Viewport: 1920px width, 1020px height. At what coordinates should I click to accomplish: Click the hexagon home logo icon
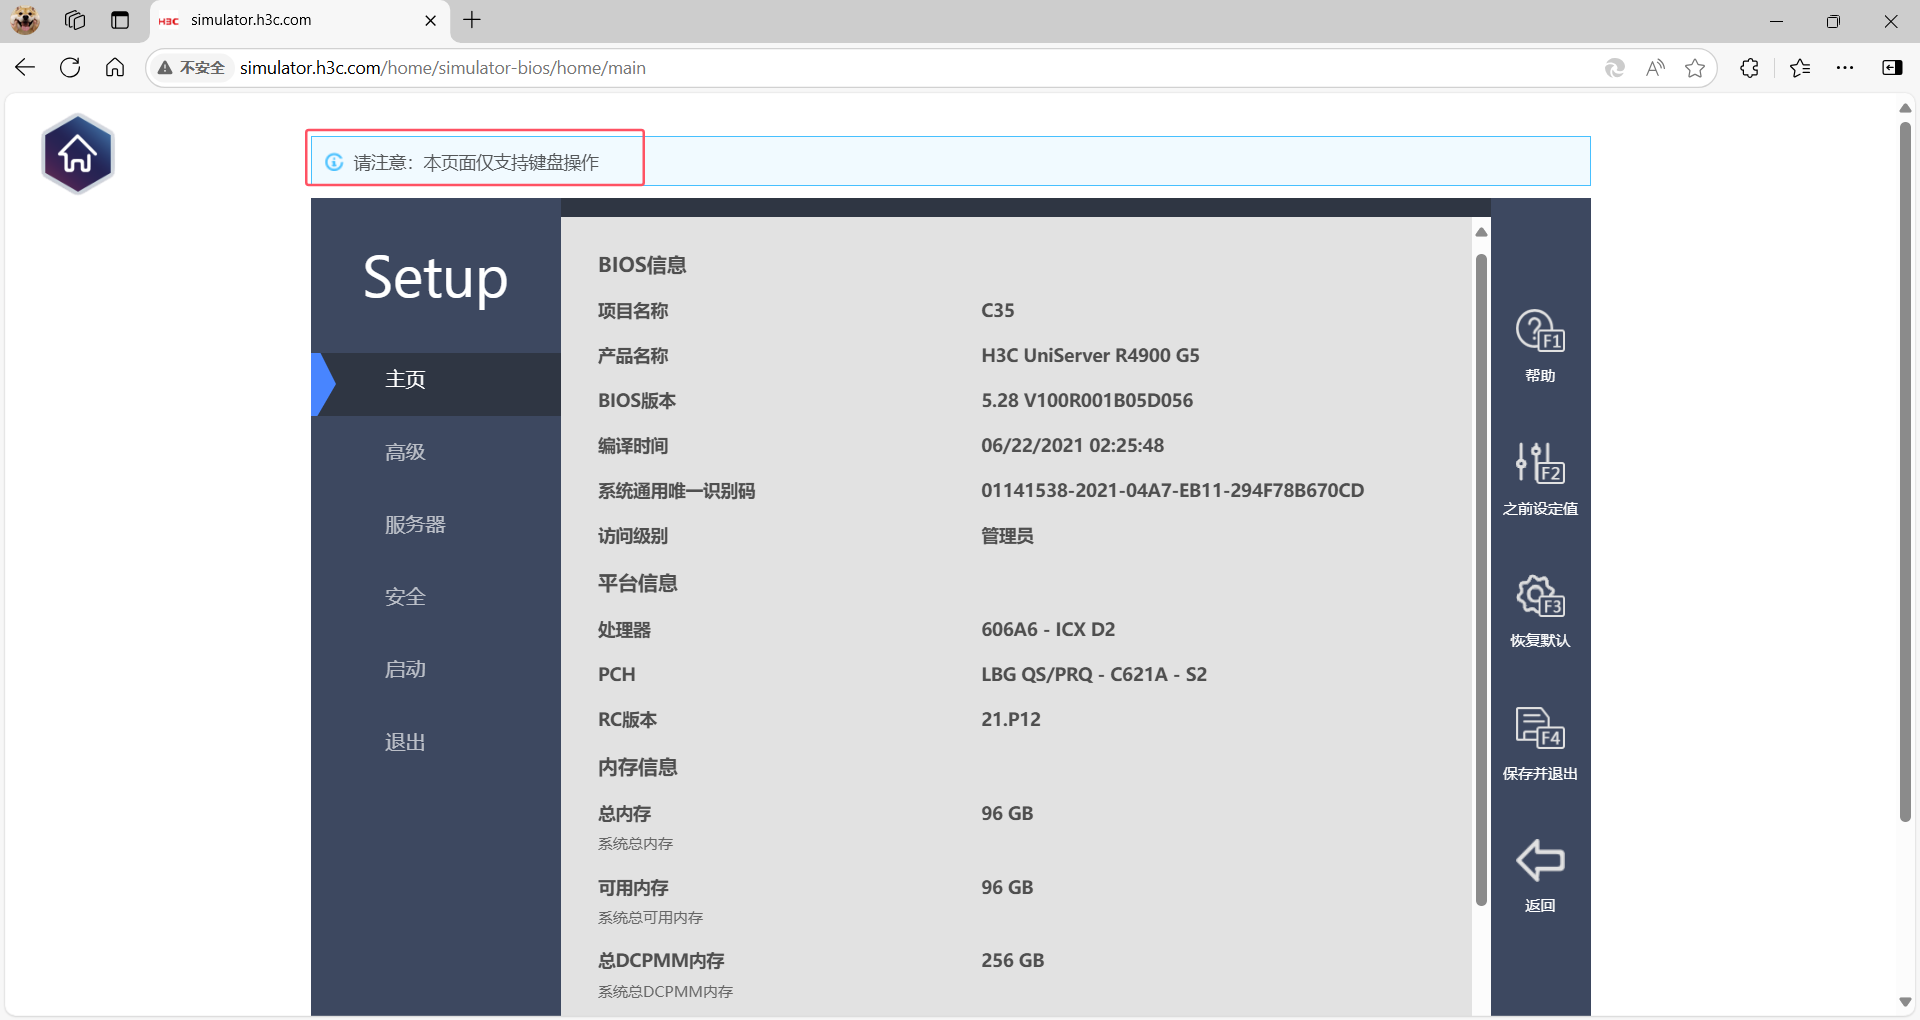coord(78,154)
